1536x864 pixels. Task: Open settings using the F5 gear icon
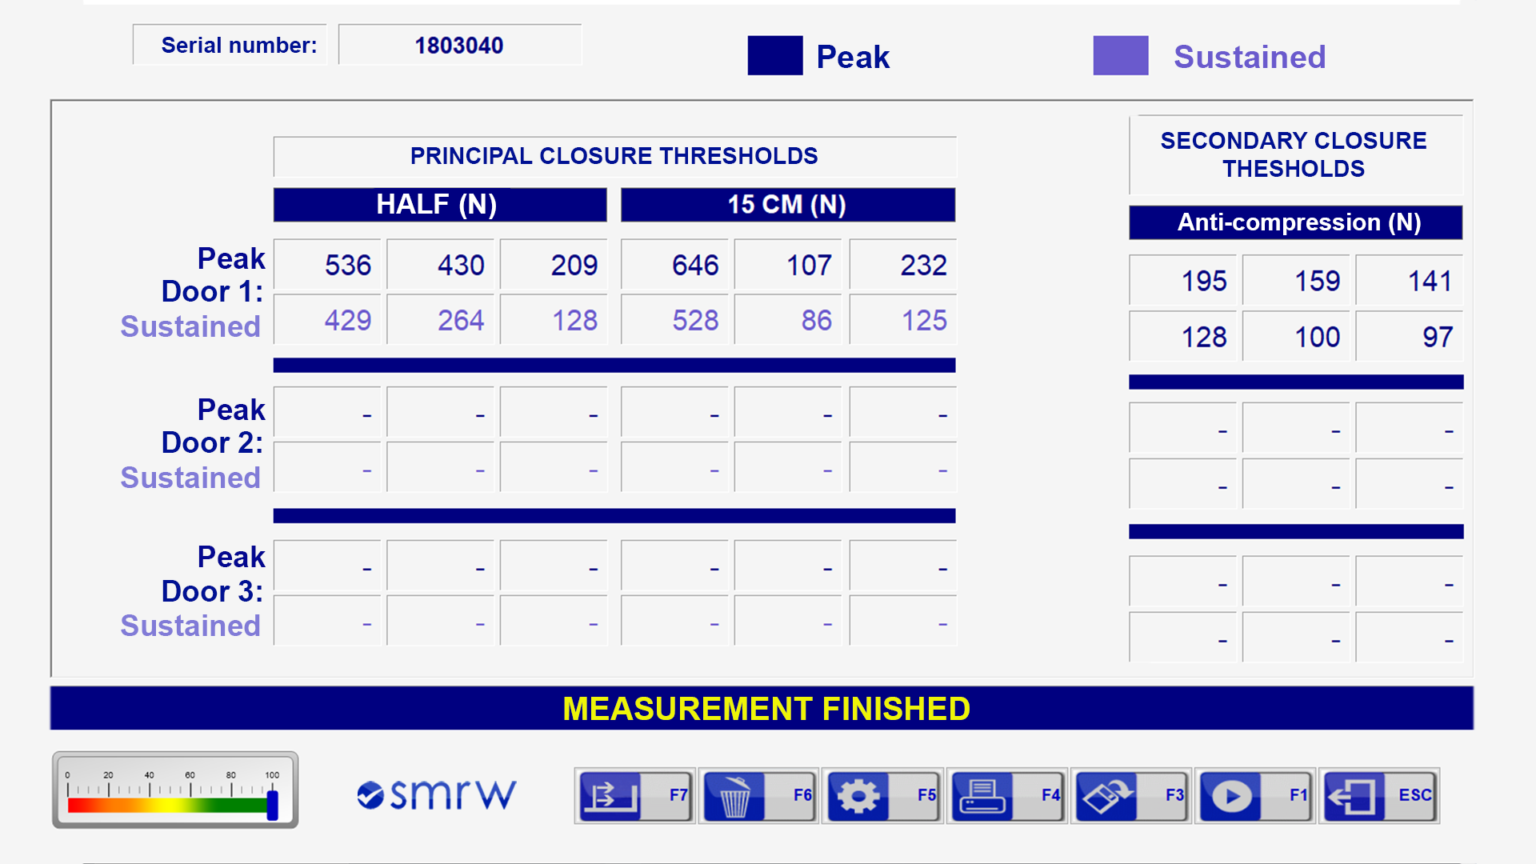click(883, 795)
